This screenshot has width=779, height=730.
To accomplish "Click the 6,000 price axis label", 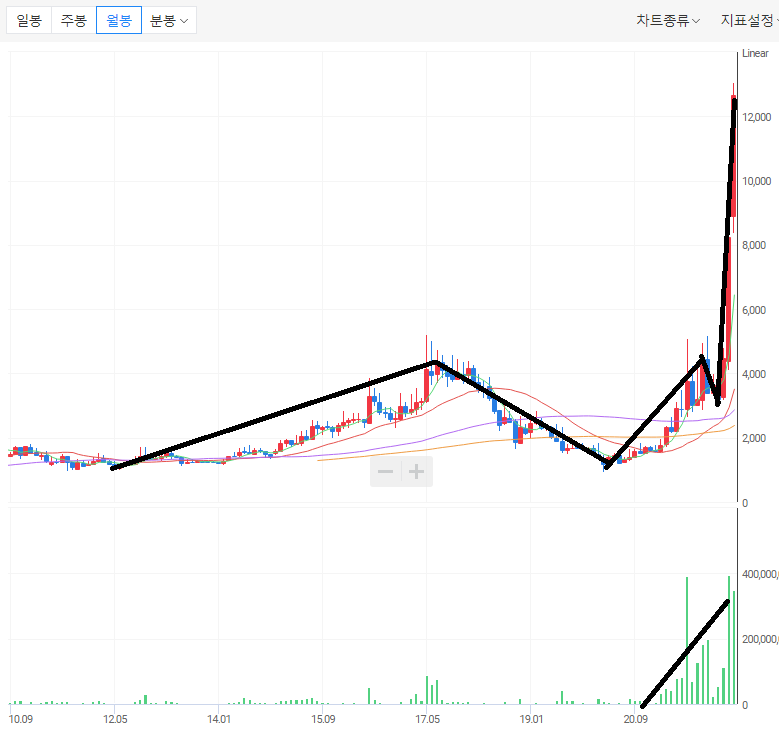I will 754,310.
